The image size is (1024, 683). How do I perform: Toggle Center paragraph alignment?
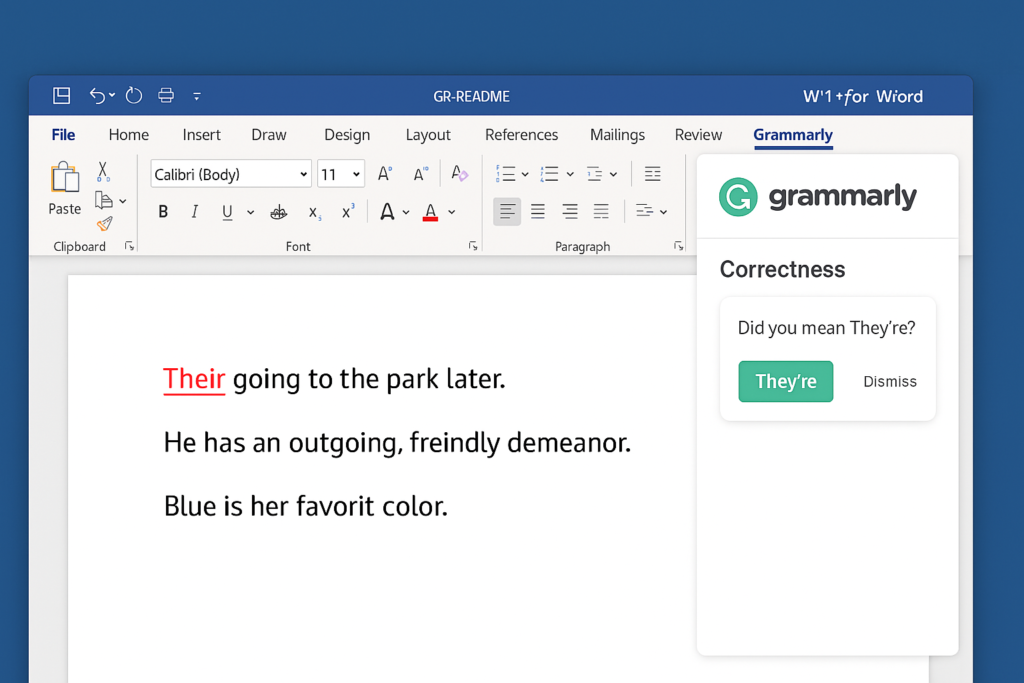(537, 211)
